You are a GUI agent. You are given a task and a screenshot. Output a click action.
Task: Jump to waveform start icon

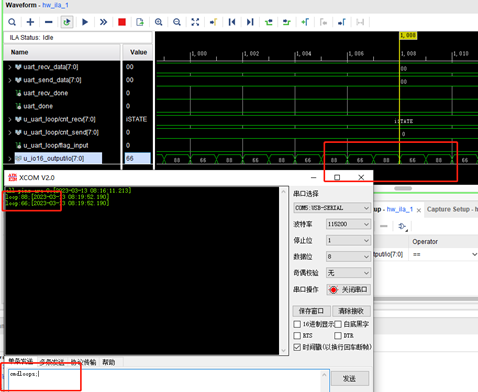232,22
